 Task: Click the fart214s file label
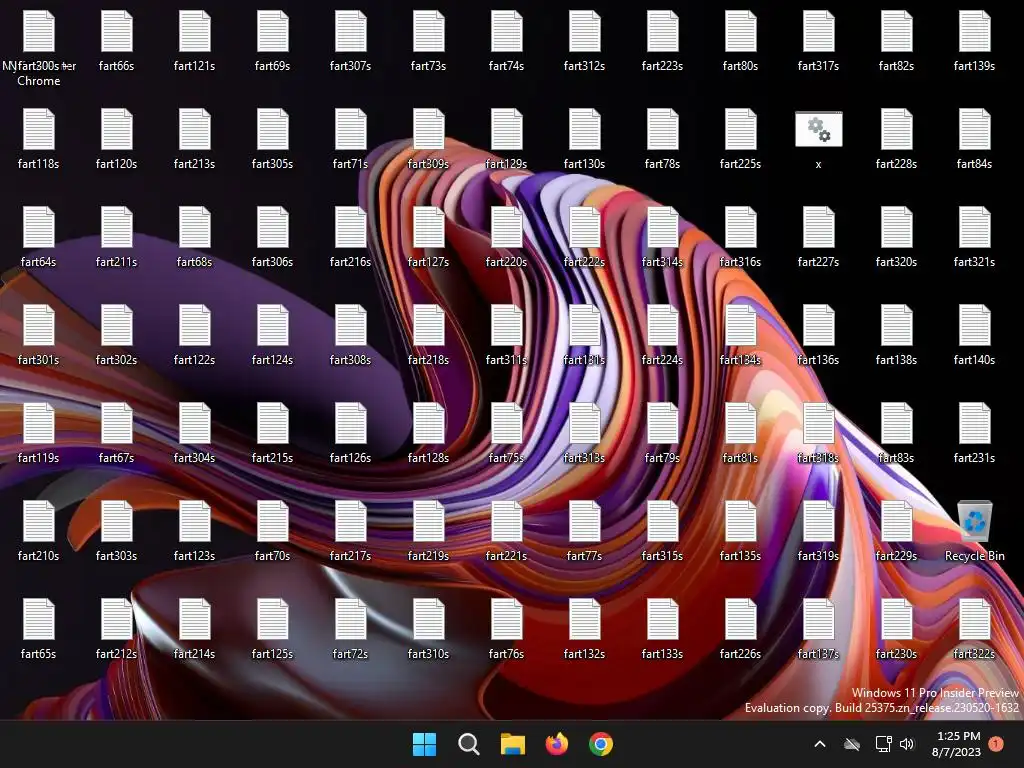(x=195, y=654)
